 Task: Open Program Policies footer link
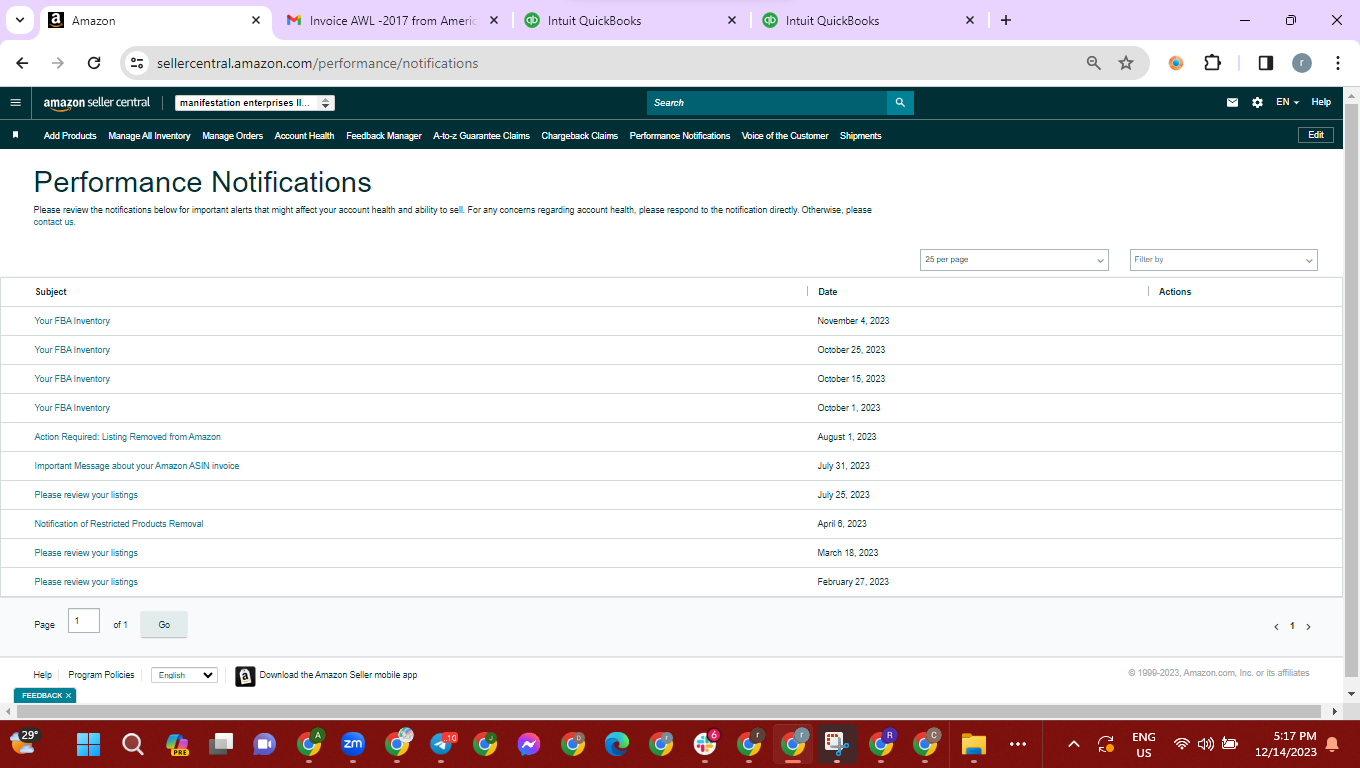tap(101, 675)
